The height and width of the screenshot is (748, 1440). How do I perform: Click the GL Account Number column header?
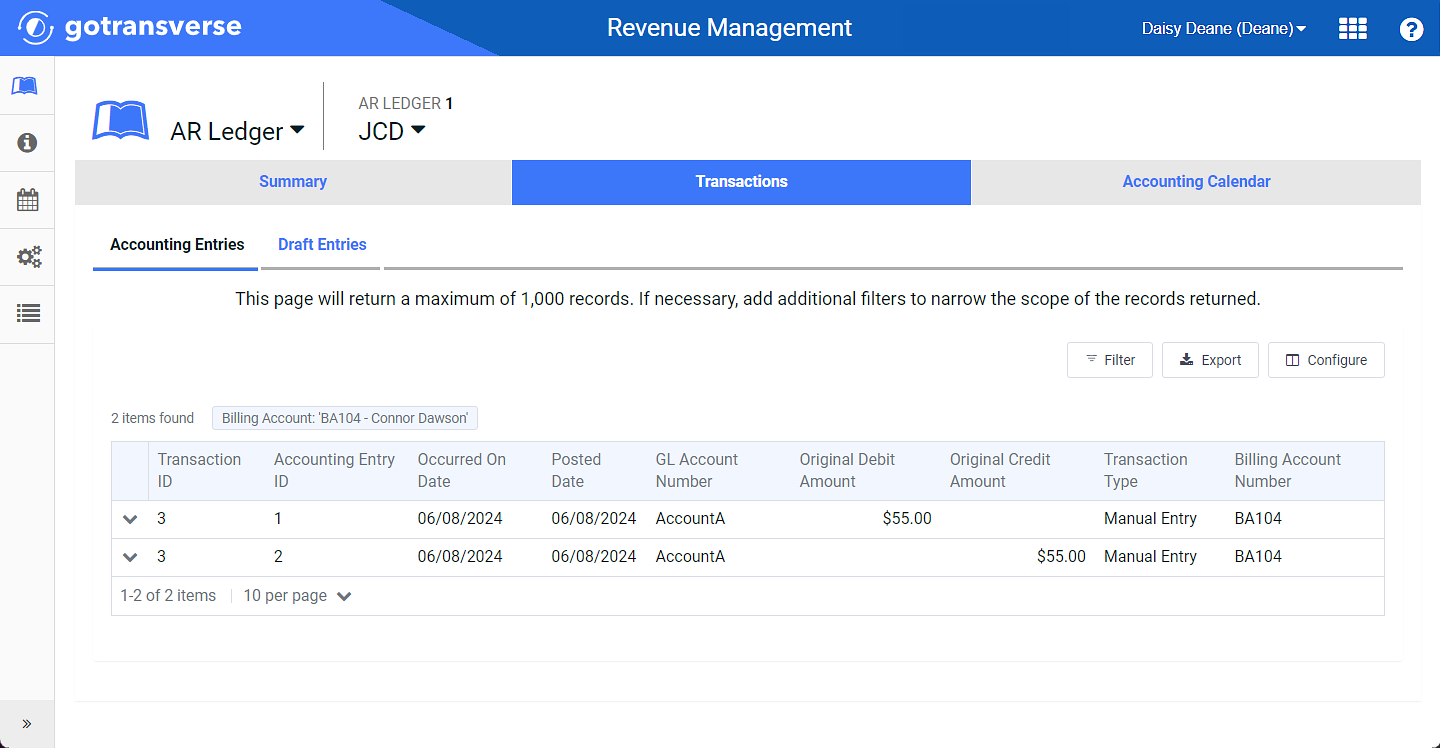(696, 470)
